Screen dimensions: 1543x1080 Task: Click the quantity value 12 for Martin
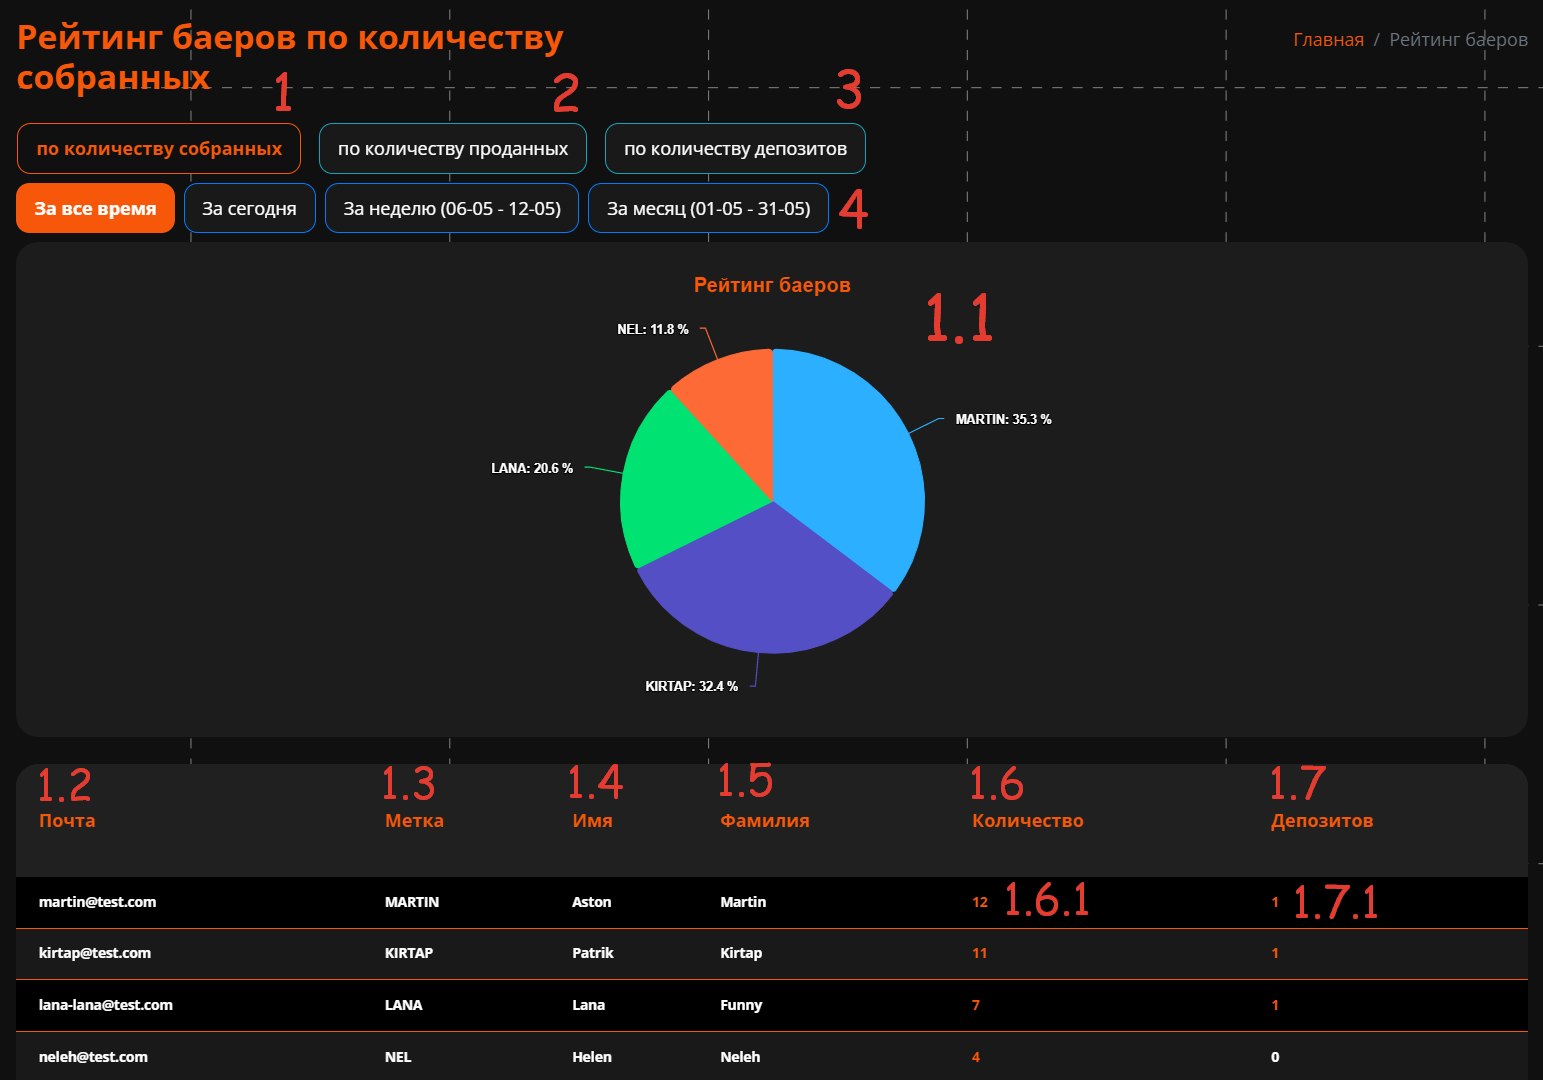point(980,902)
